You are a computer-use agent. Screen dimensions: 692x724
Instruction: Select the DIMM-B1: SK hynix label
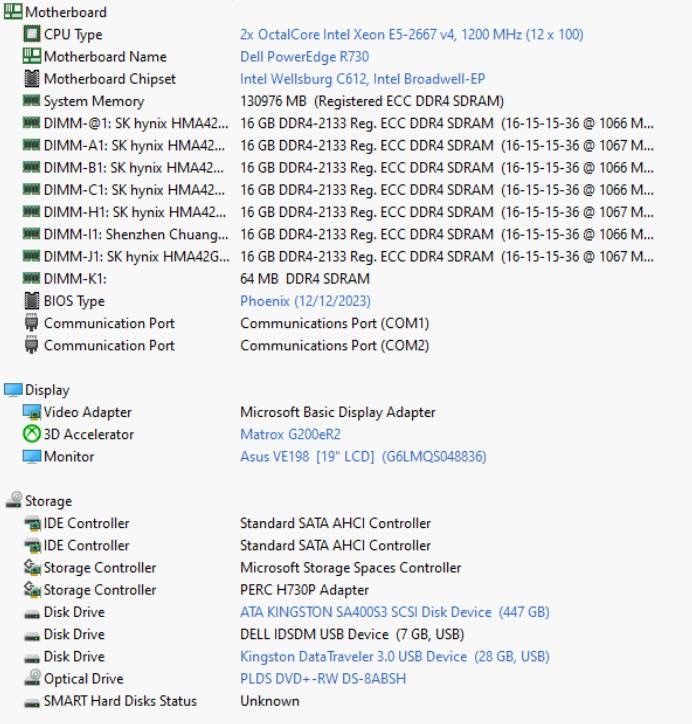click(134, 168)
